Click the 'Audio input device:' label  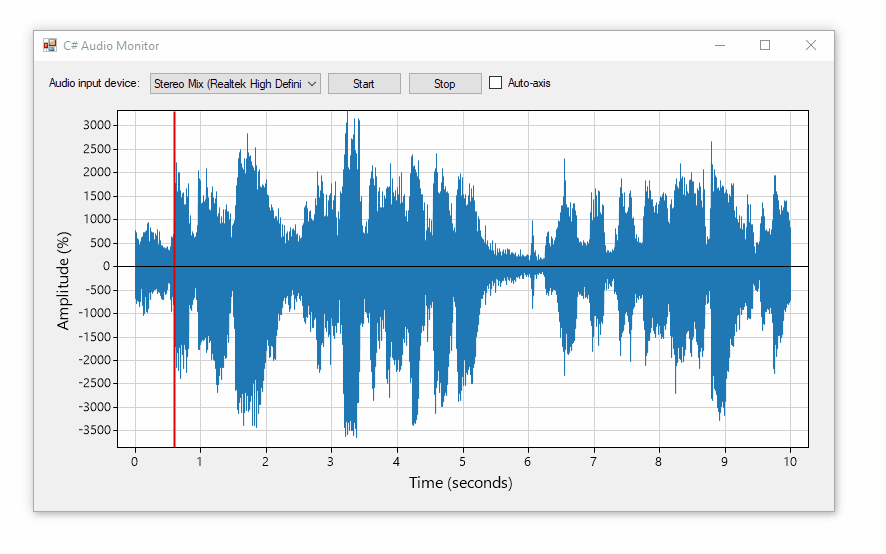94,83
